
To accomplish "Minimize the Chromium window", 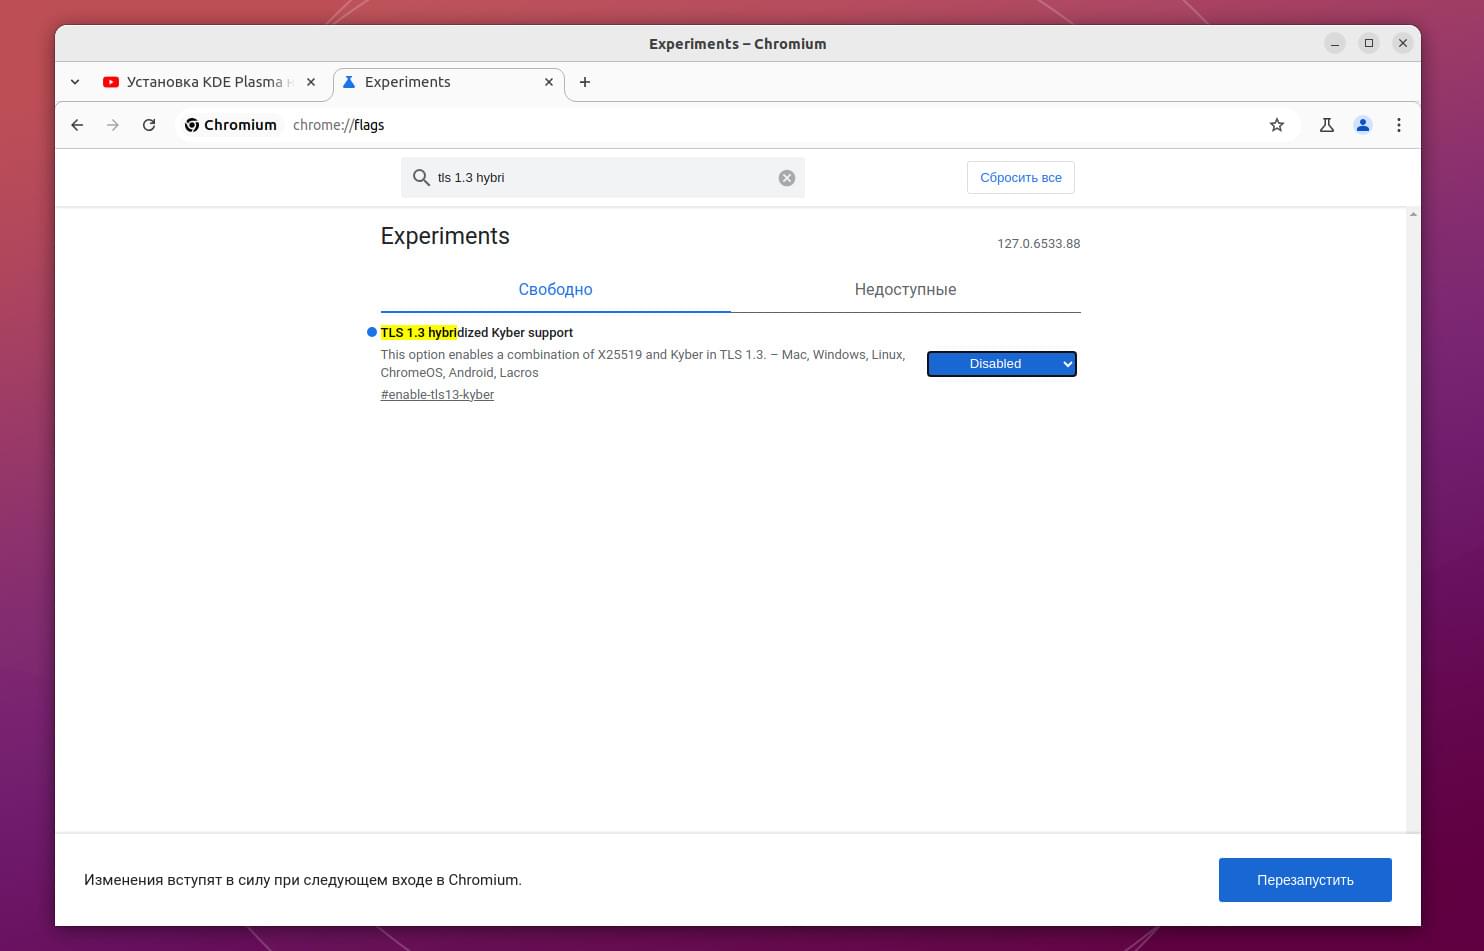I will coord(1335,43).
